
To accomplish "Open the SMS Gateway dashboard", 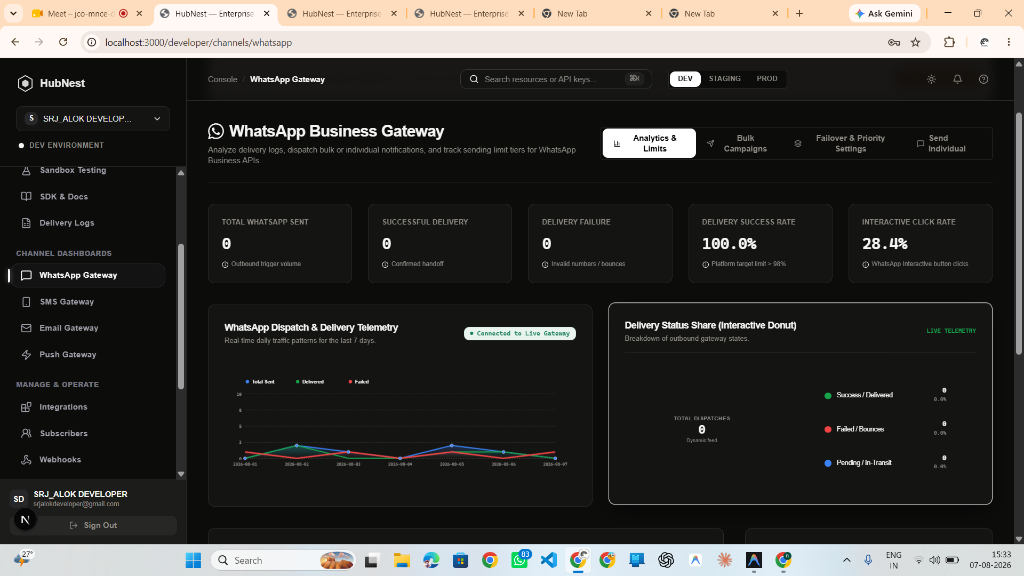I will [66, 302].
